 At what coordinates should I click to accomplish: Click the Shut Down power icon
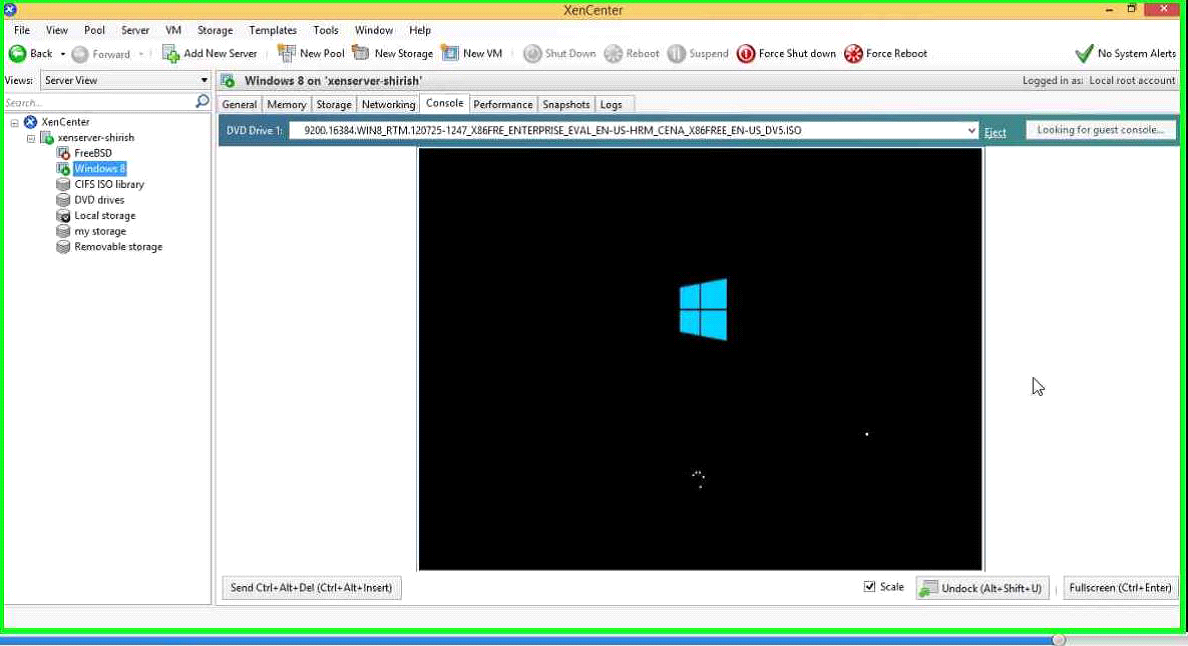click(x=533, y=54)
